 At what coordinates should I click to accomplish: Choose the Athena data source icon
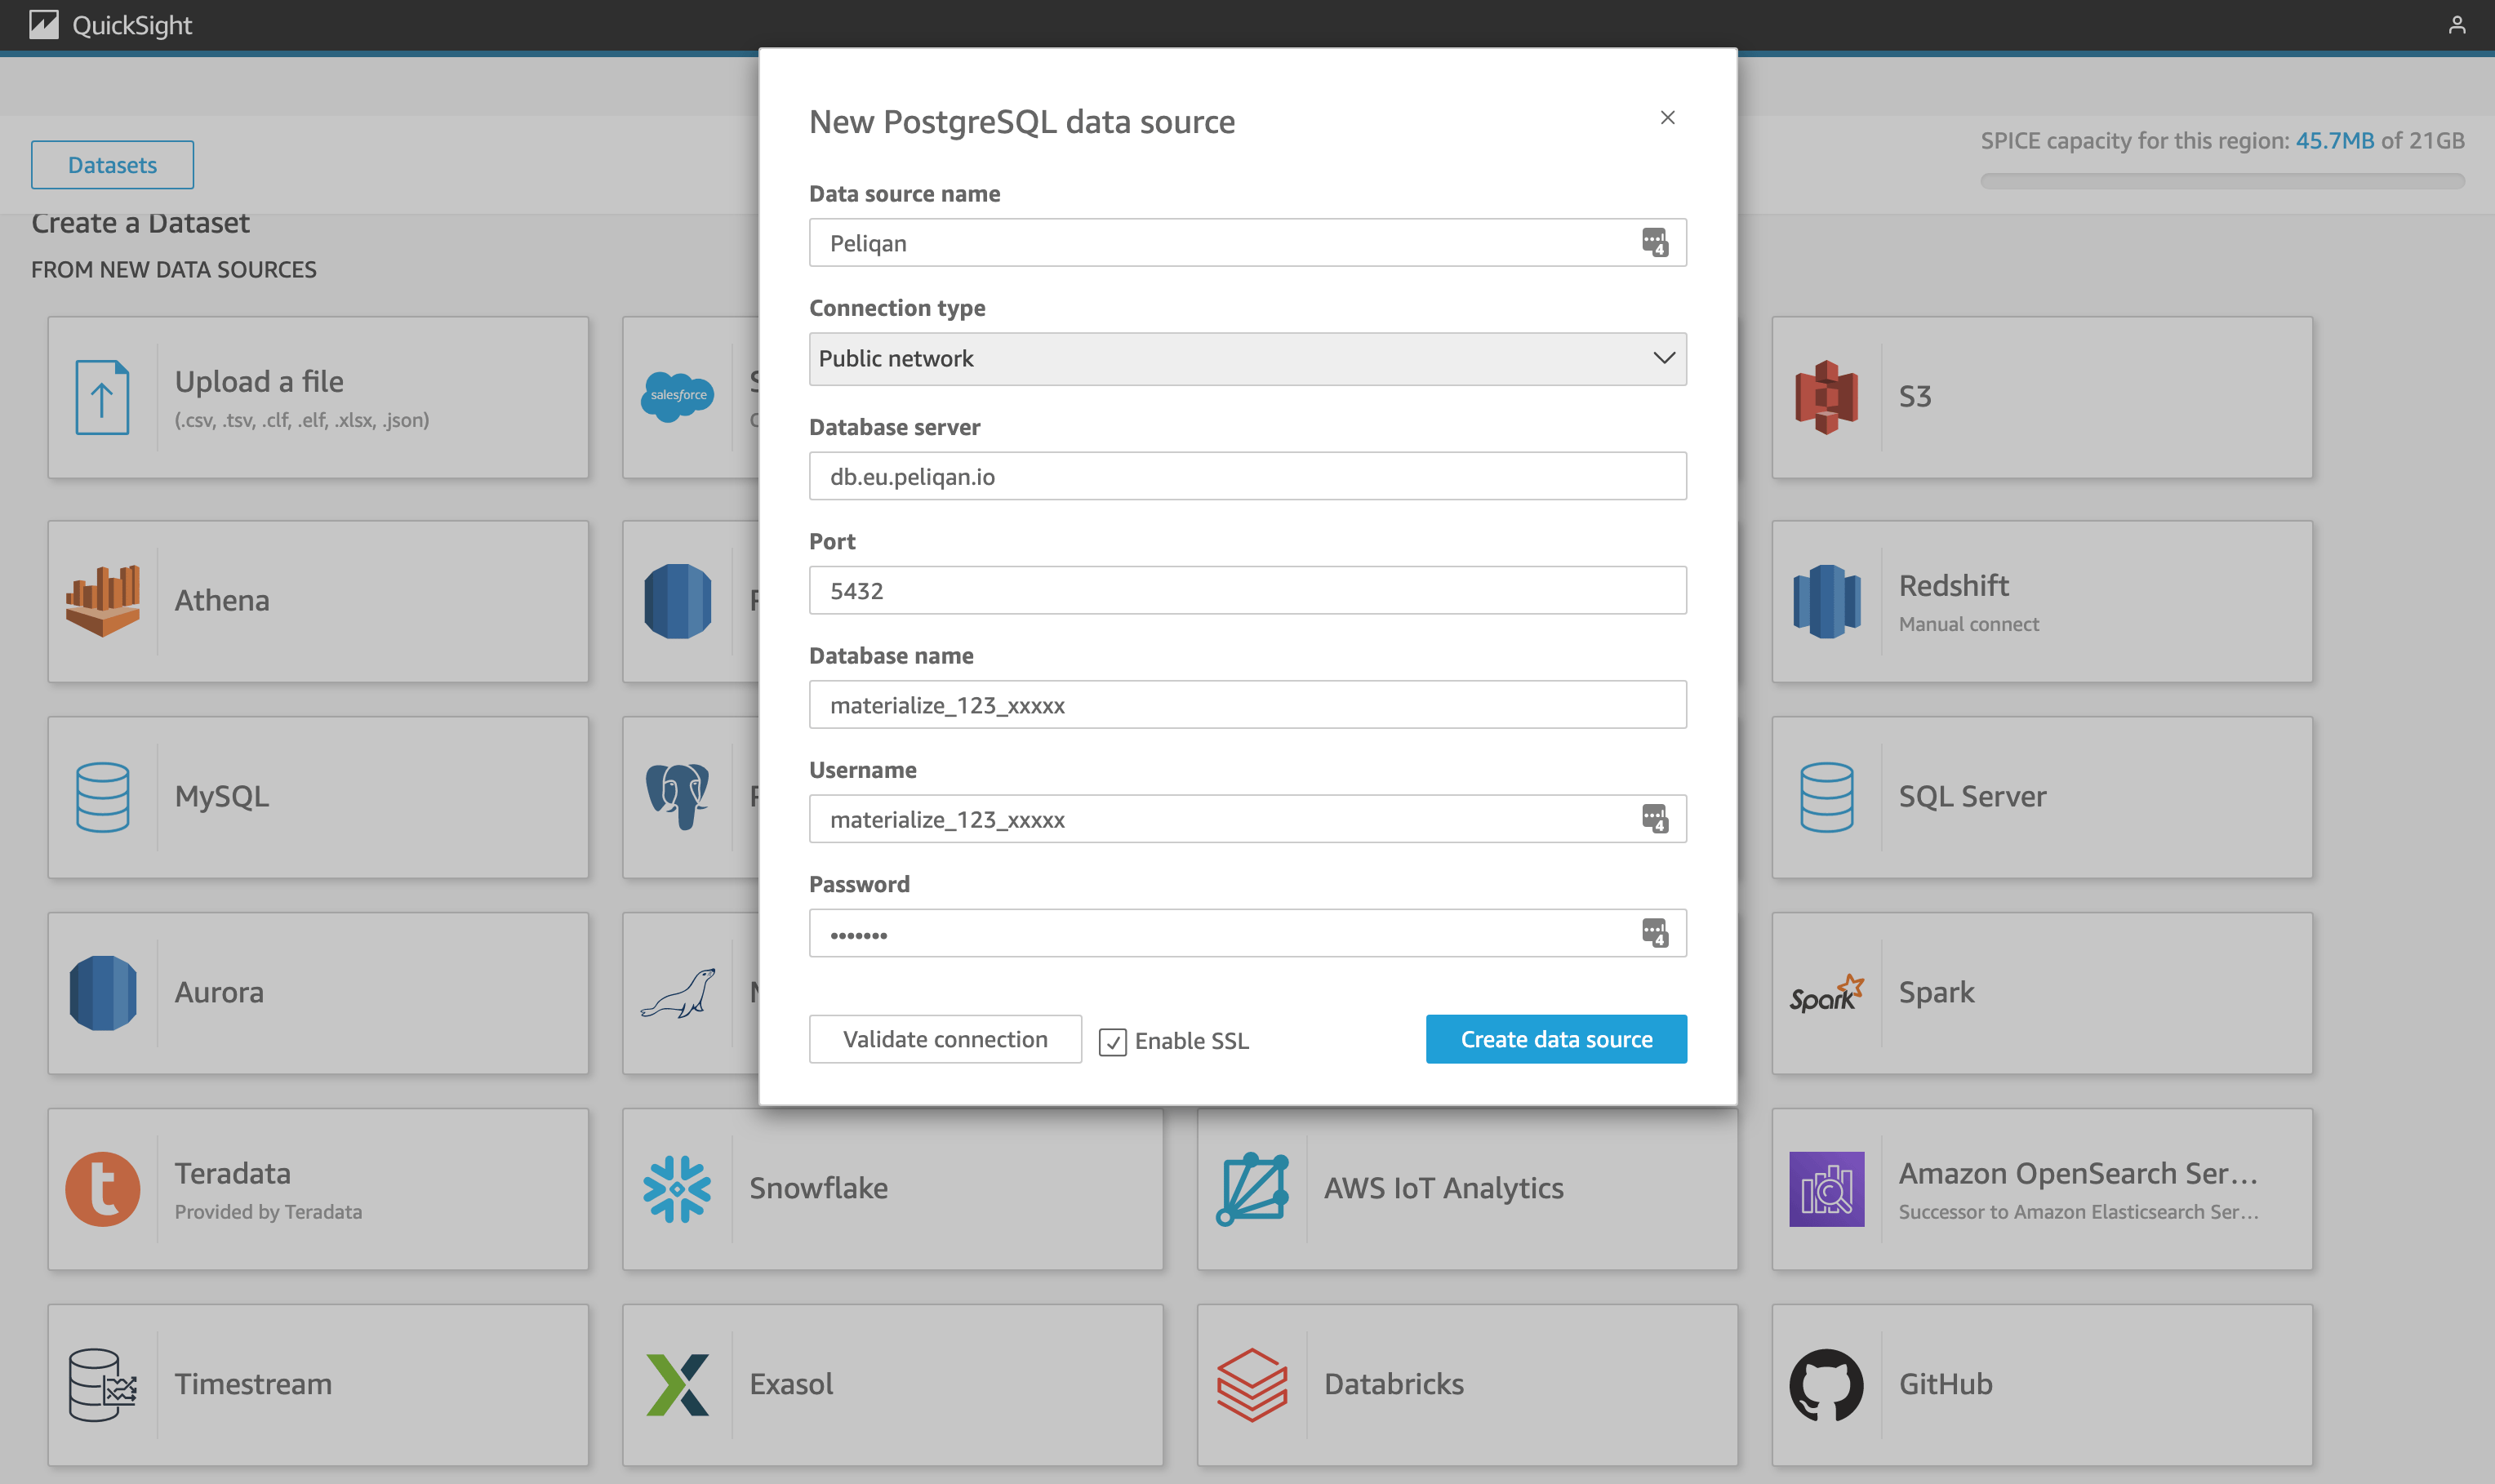102,600
